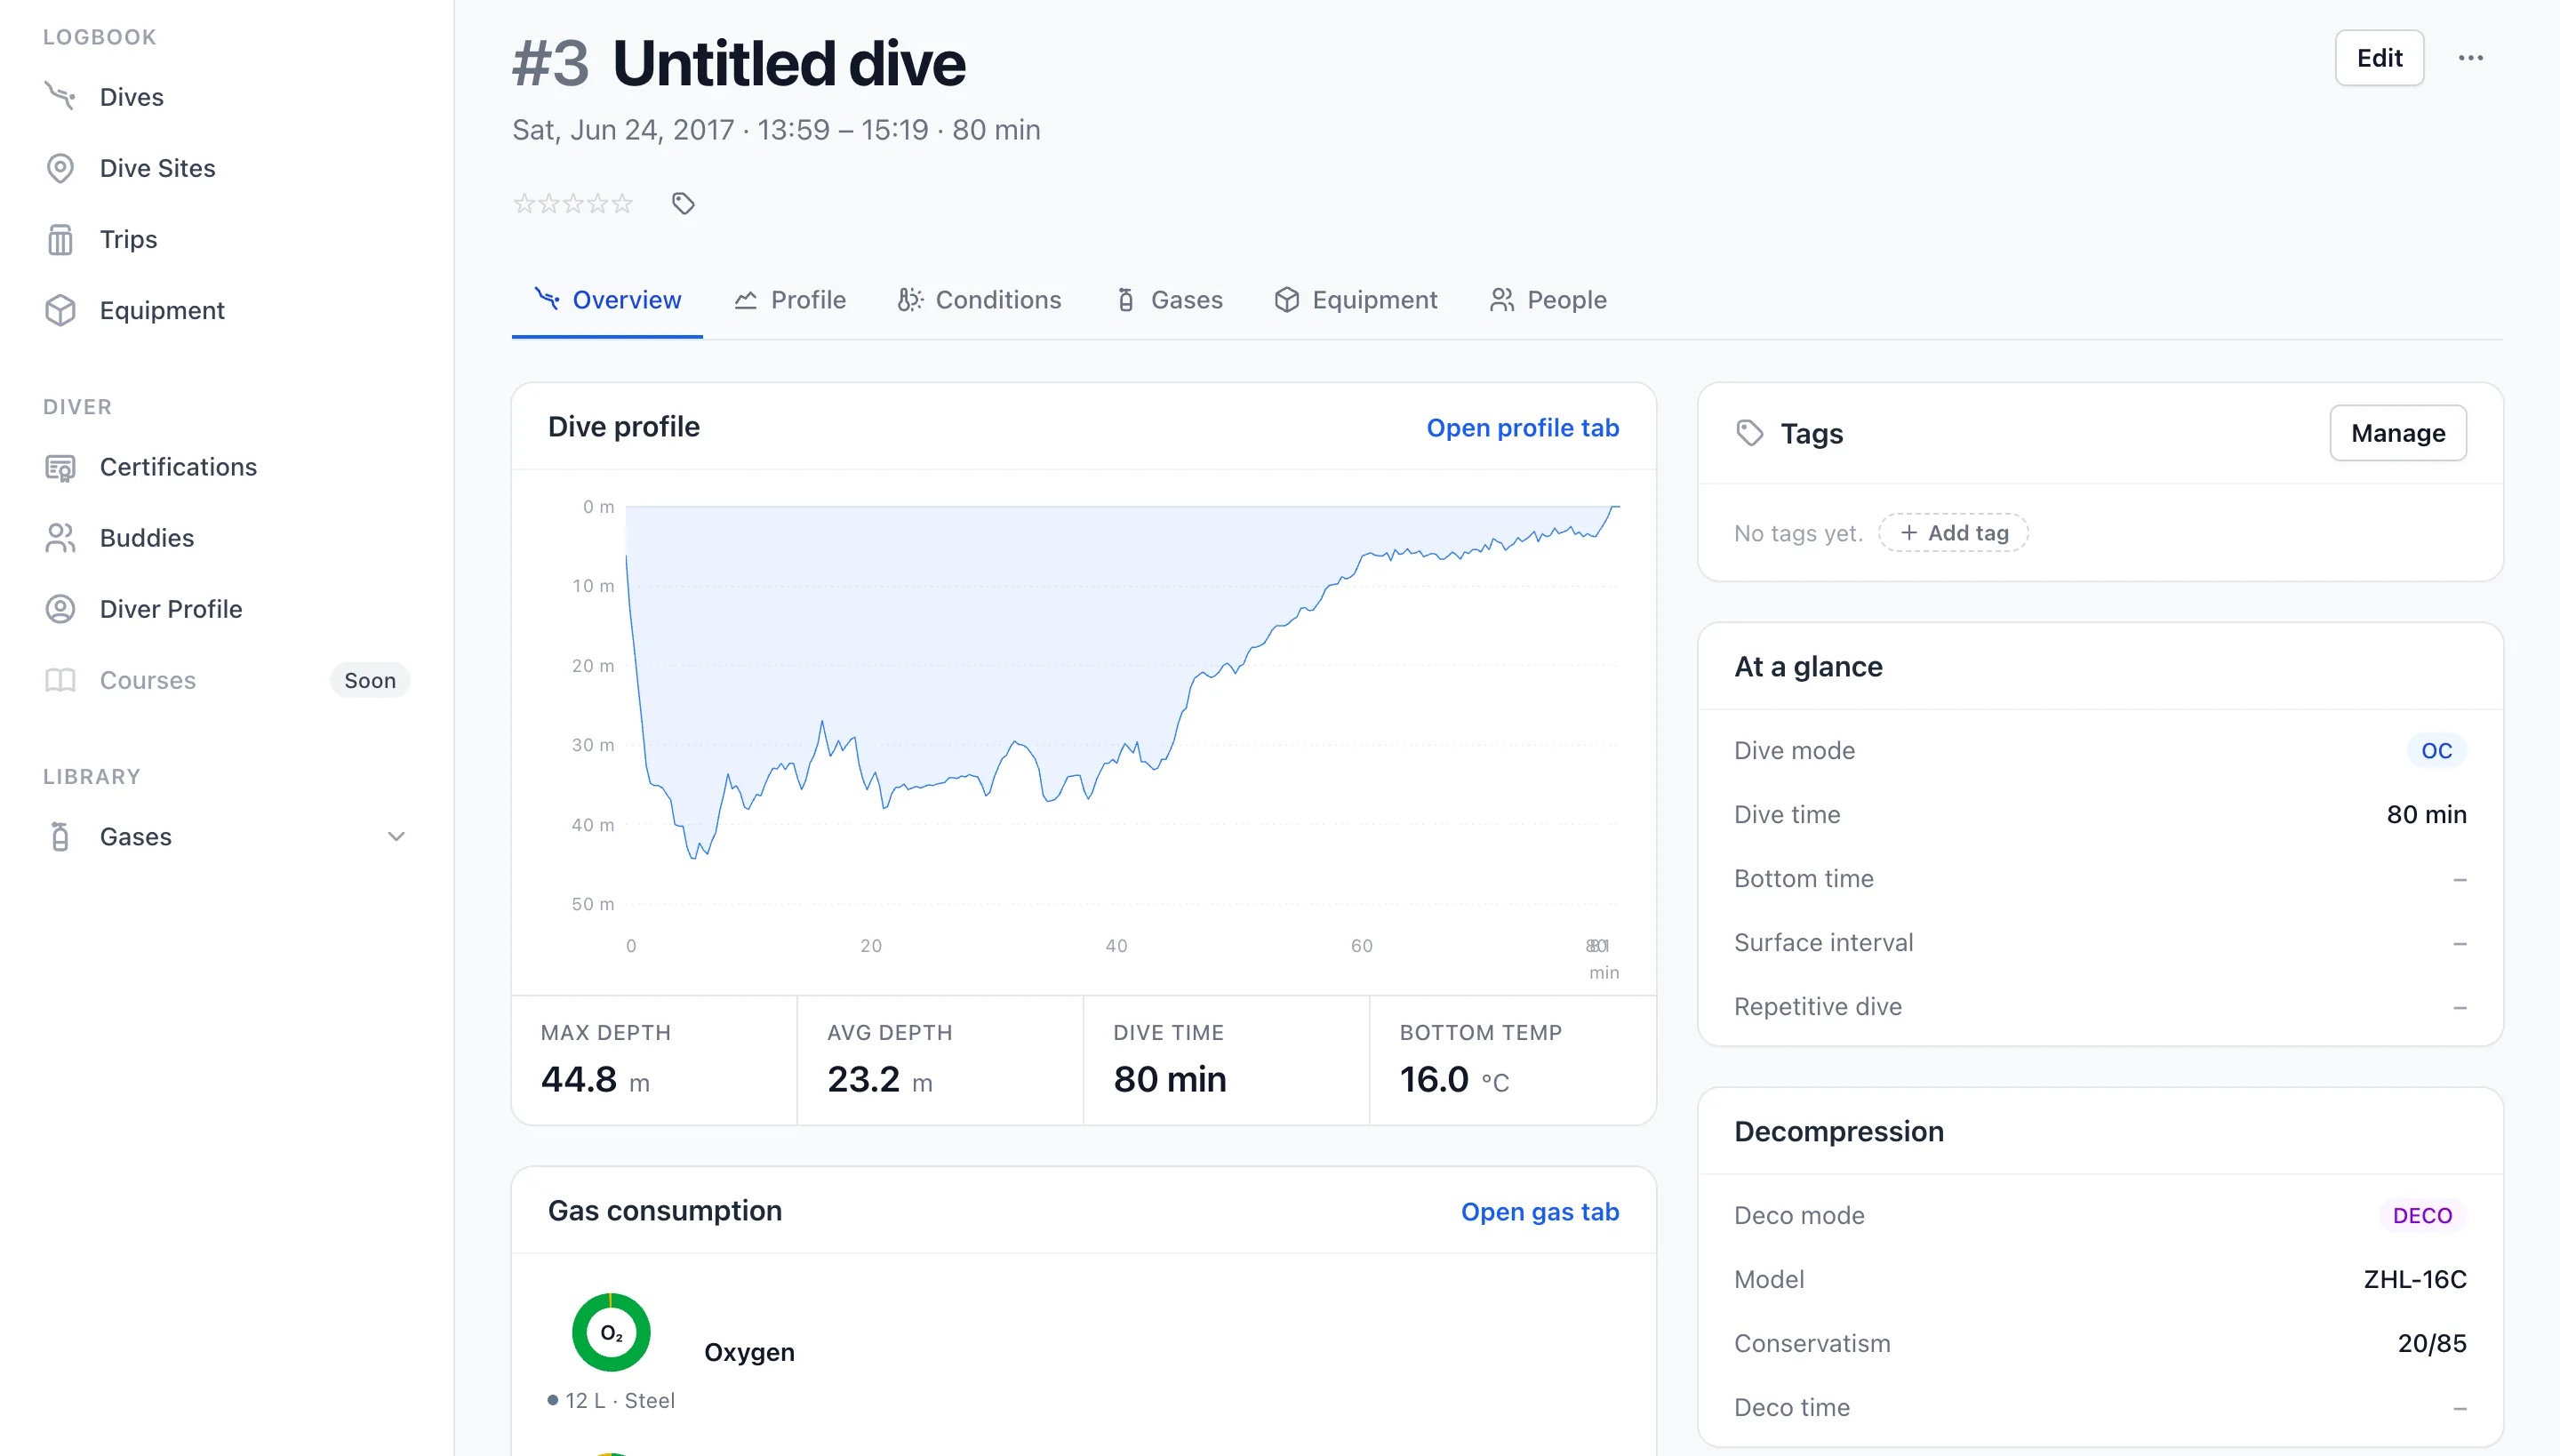Click the Edit button
Screen dimensions: 2560x1456
tap(2379, 58)
